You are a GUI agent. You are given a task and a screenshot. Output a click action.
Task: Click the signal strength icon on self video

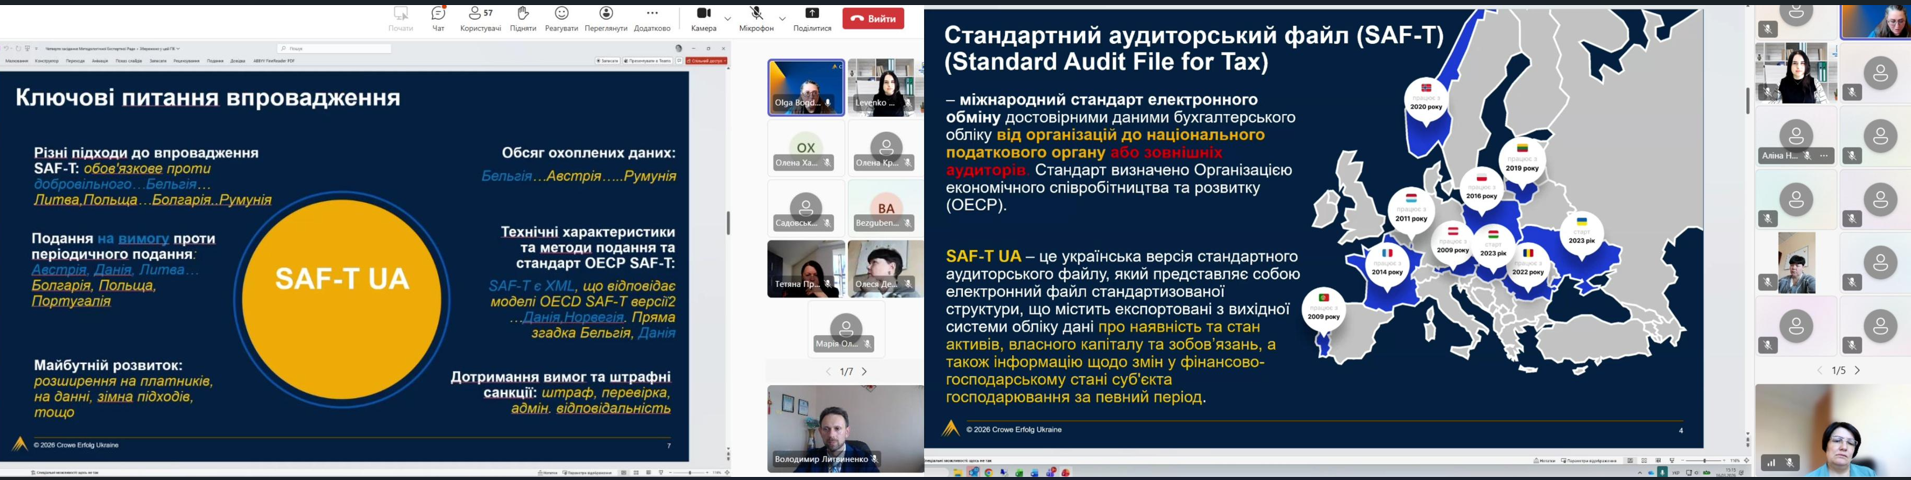[x=1772, y=463]
